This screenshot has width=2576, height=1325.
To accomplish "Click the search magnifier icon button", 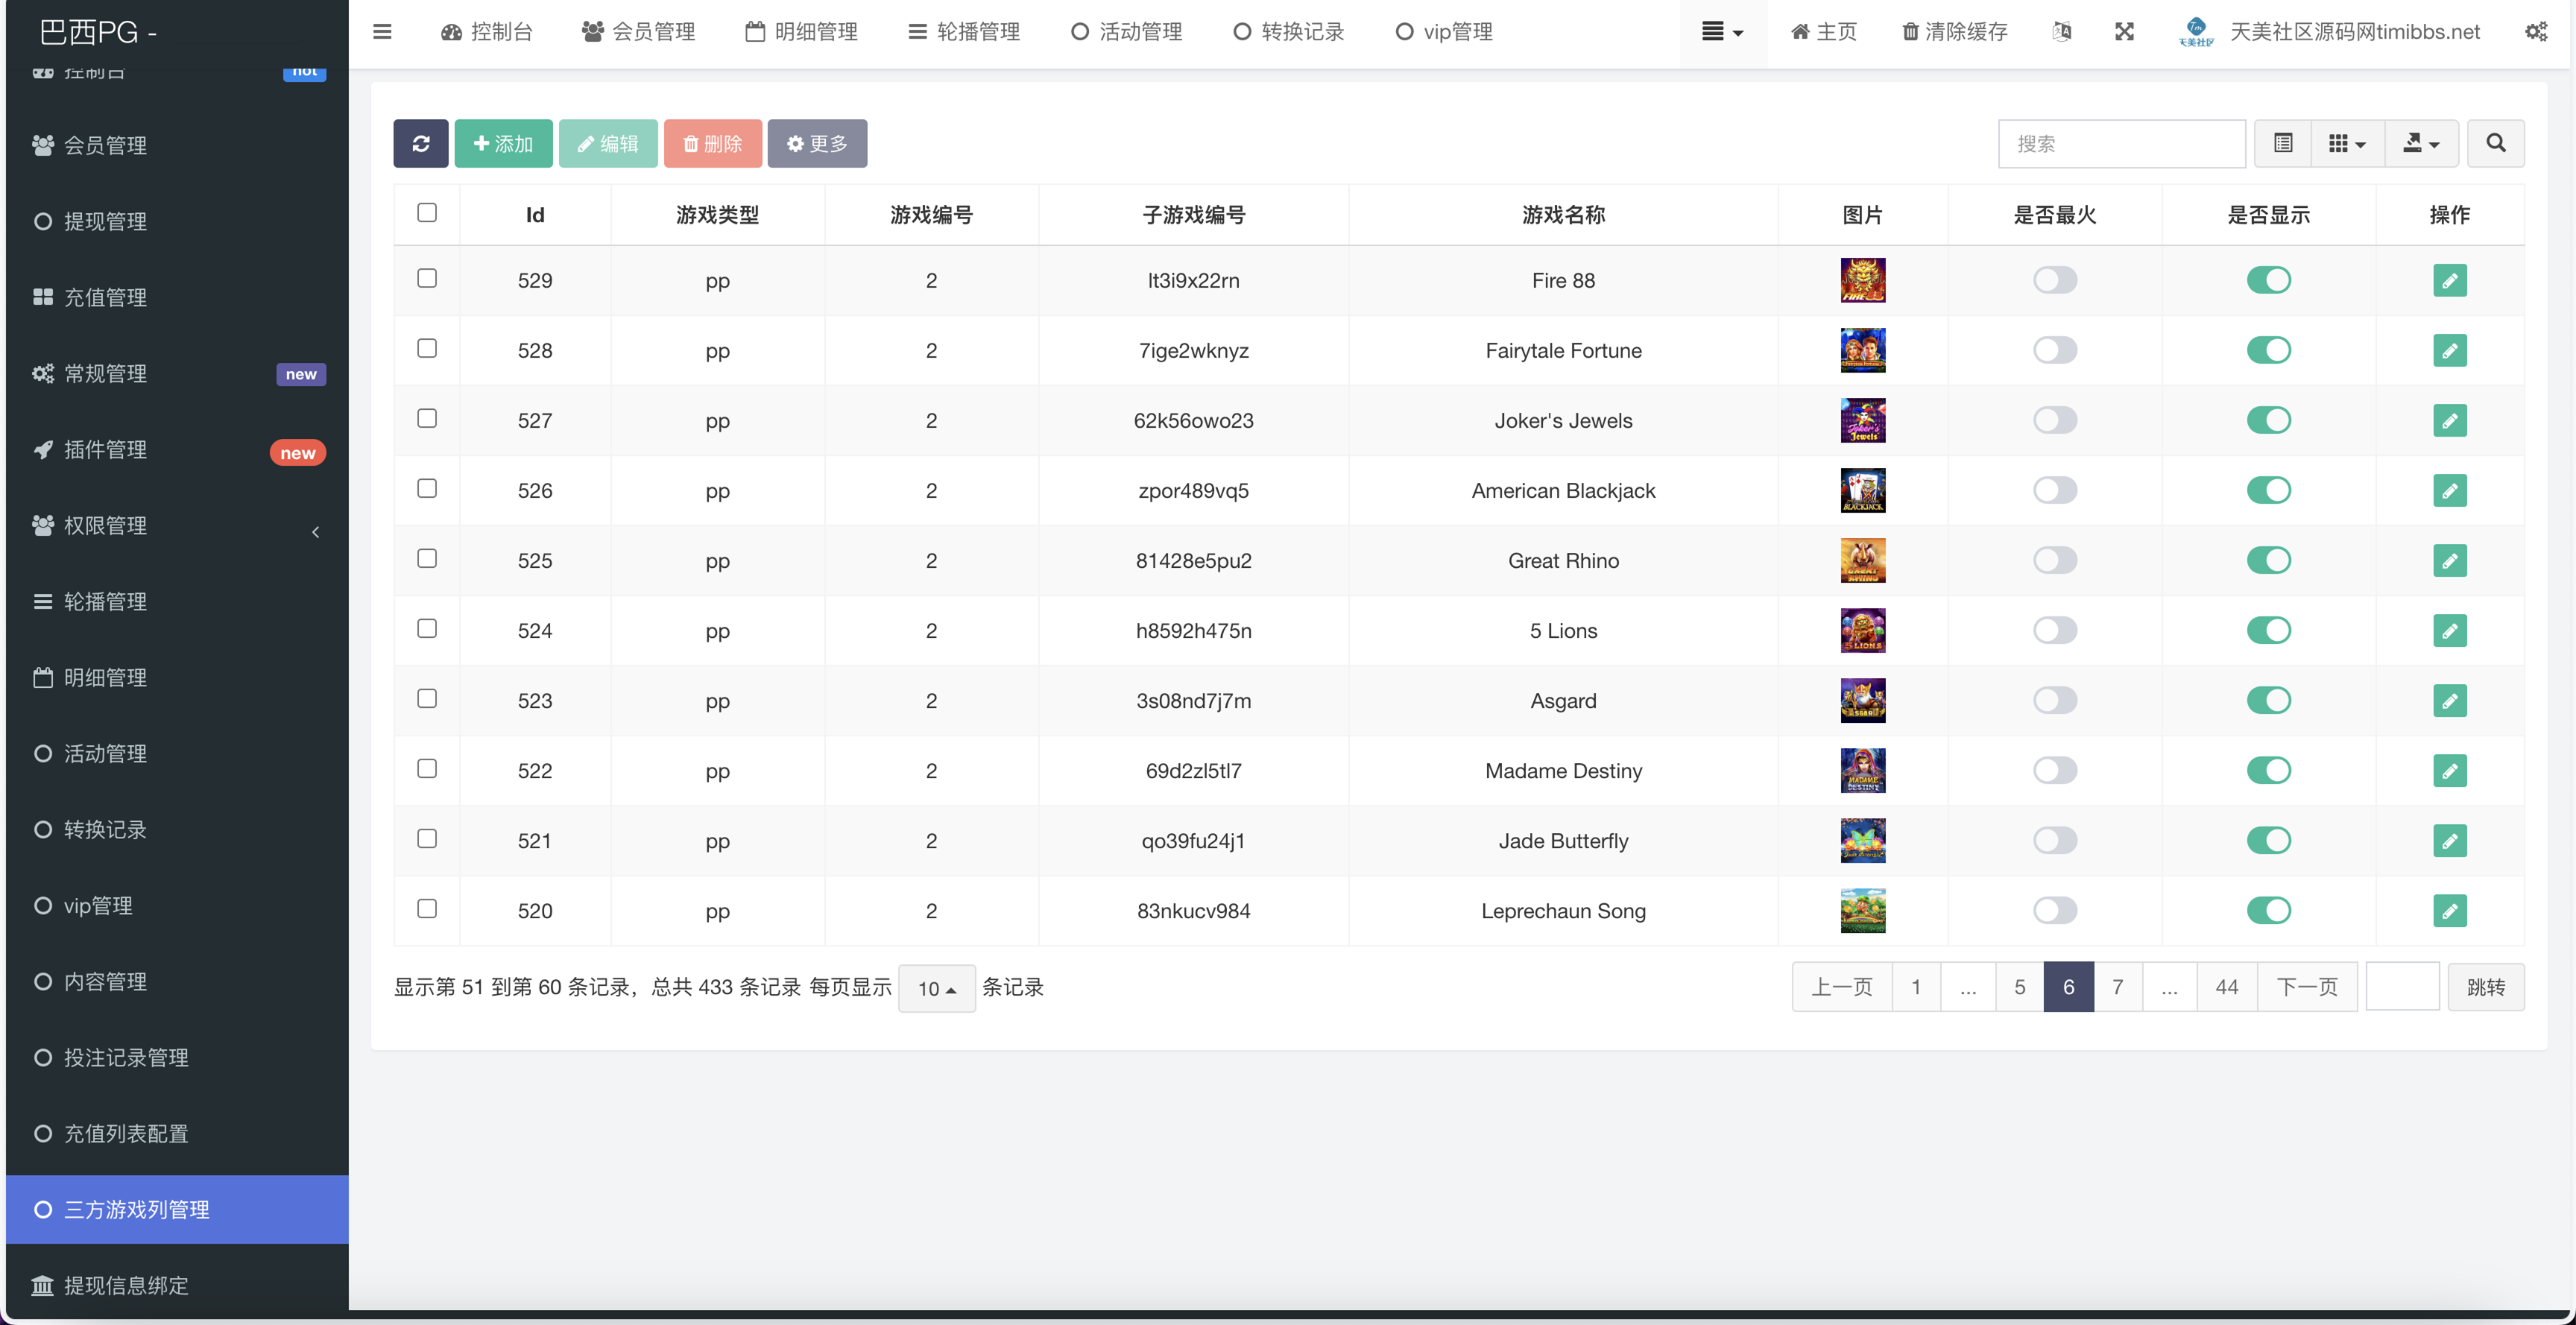I will point(2495,144).
